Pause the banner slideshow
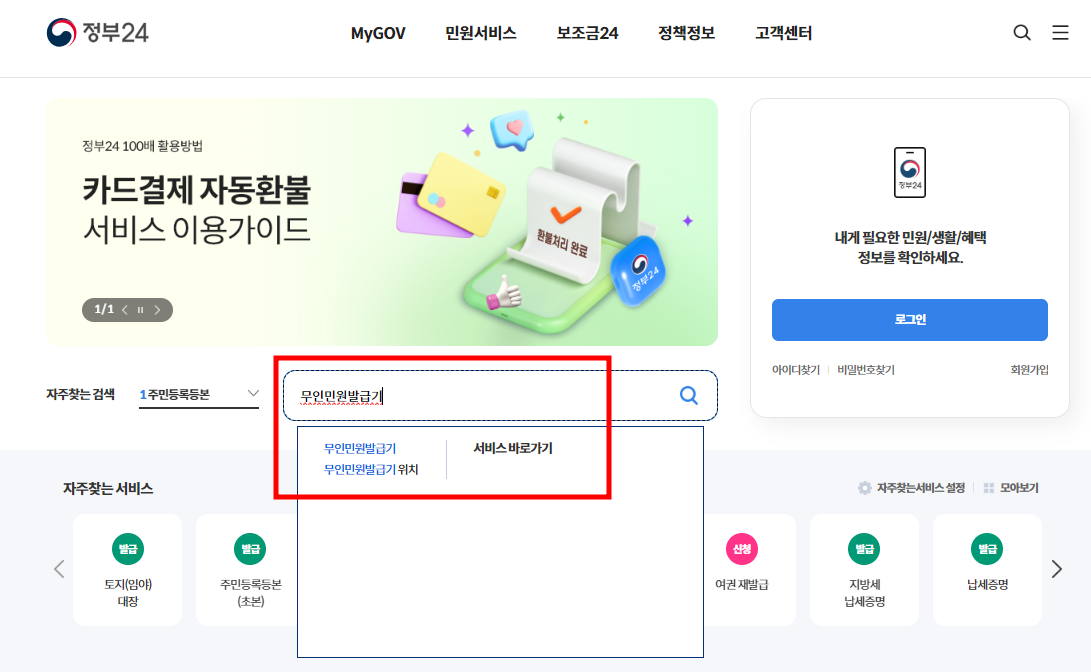 (x=138, y=310)
